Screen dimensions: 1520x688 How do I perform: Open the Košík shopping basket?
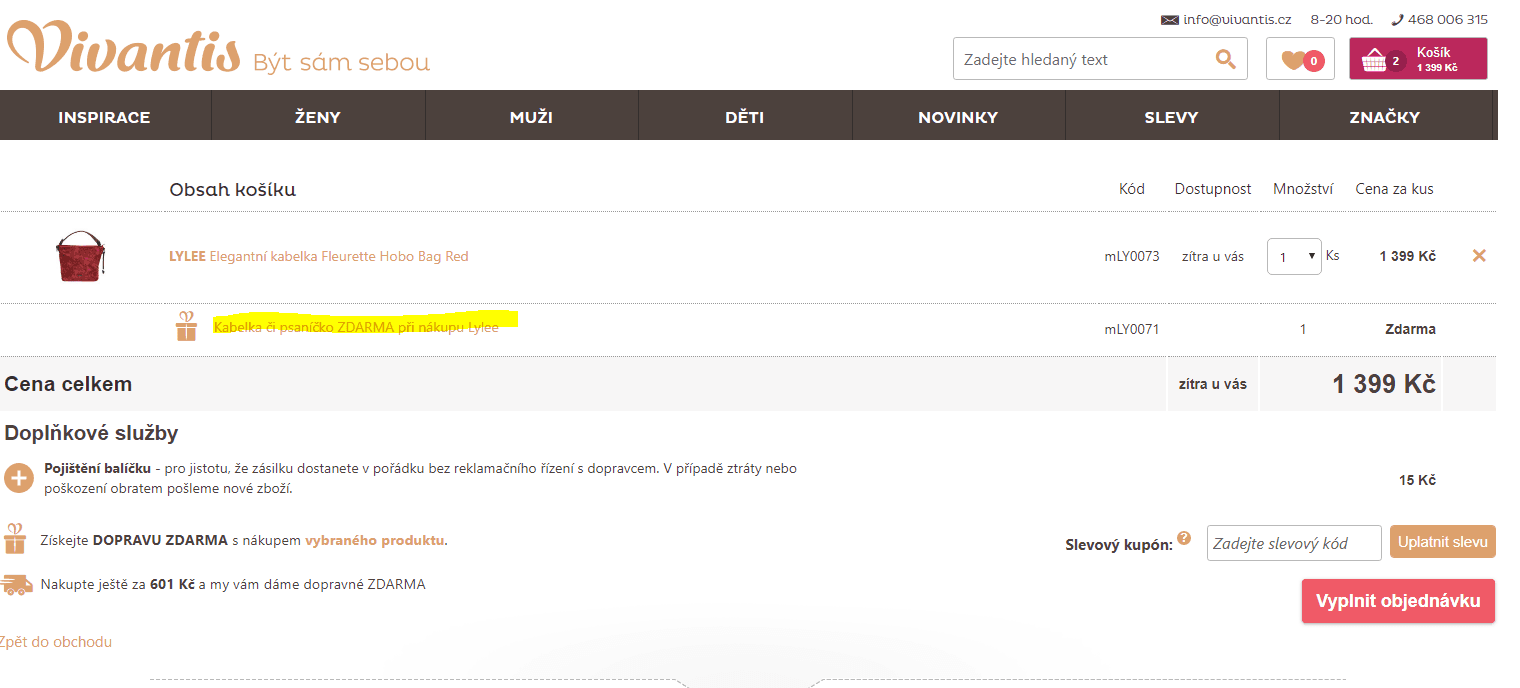click(1417, 59)
